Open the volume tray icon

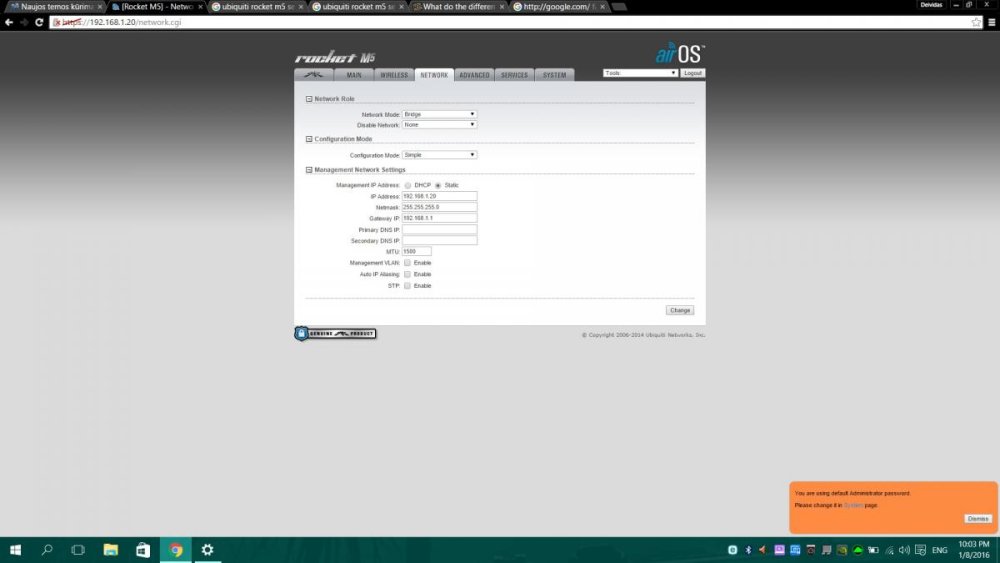click(x=904, y=550)
